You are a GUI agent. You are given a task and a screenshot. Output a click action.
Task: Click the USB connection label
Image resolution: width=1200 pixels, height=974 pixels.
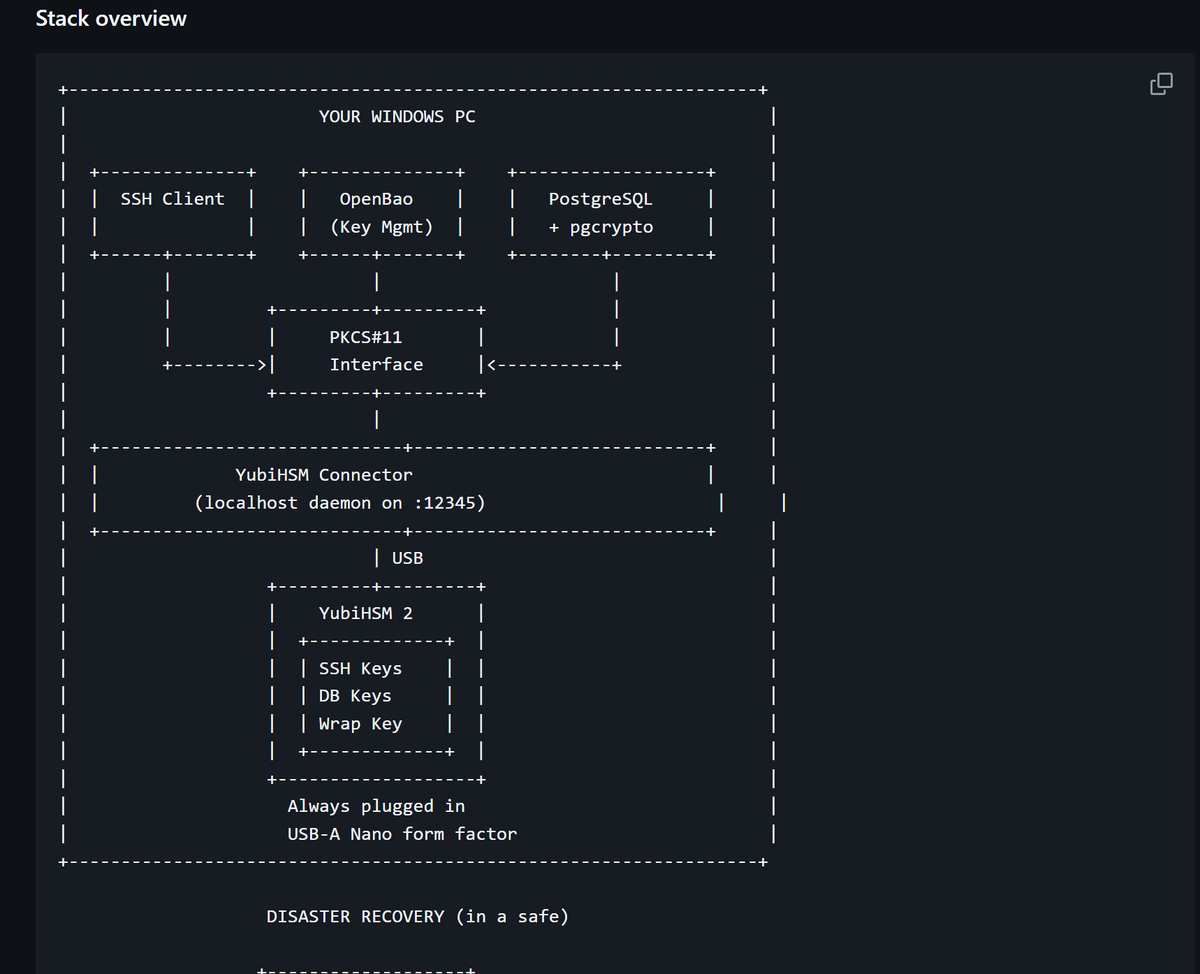coord(407,558)
